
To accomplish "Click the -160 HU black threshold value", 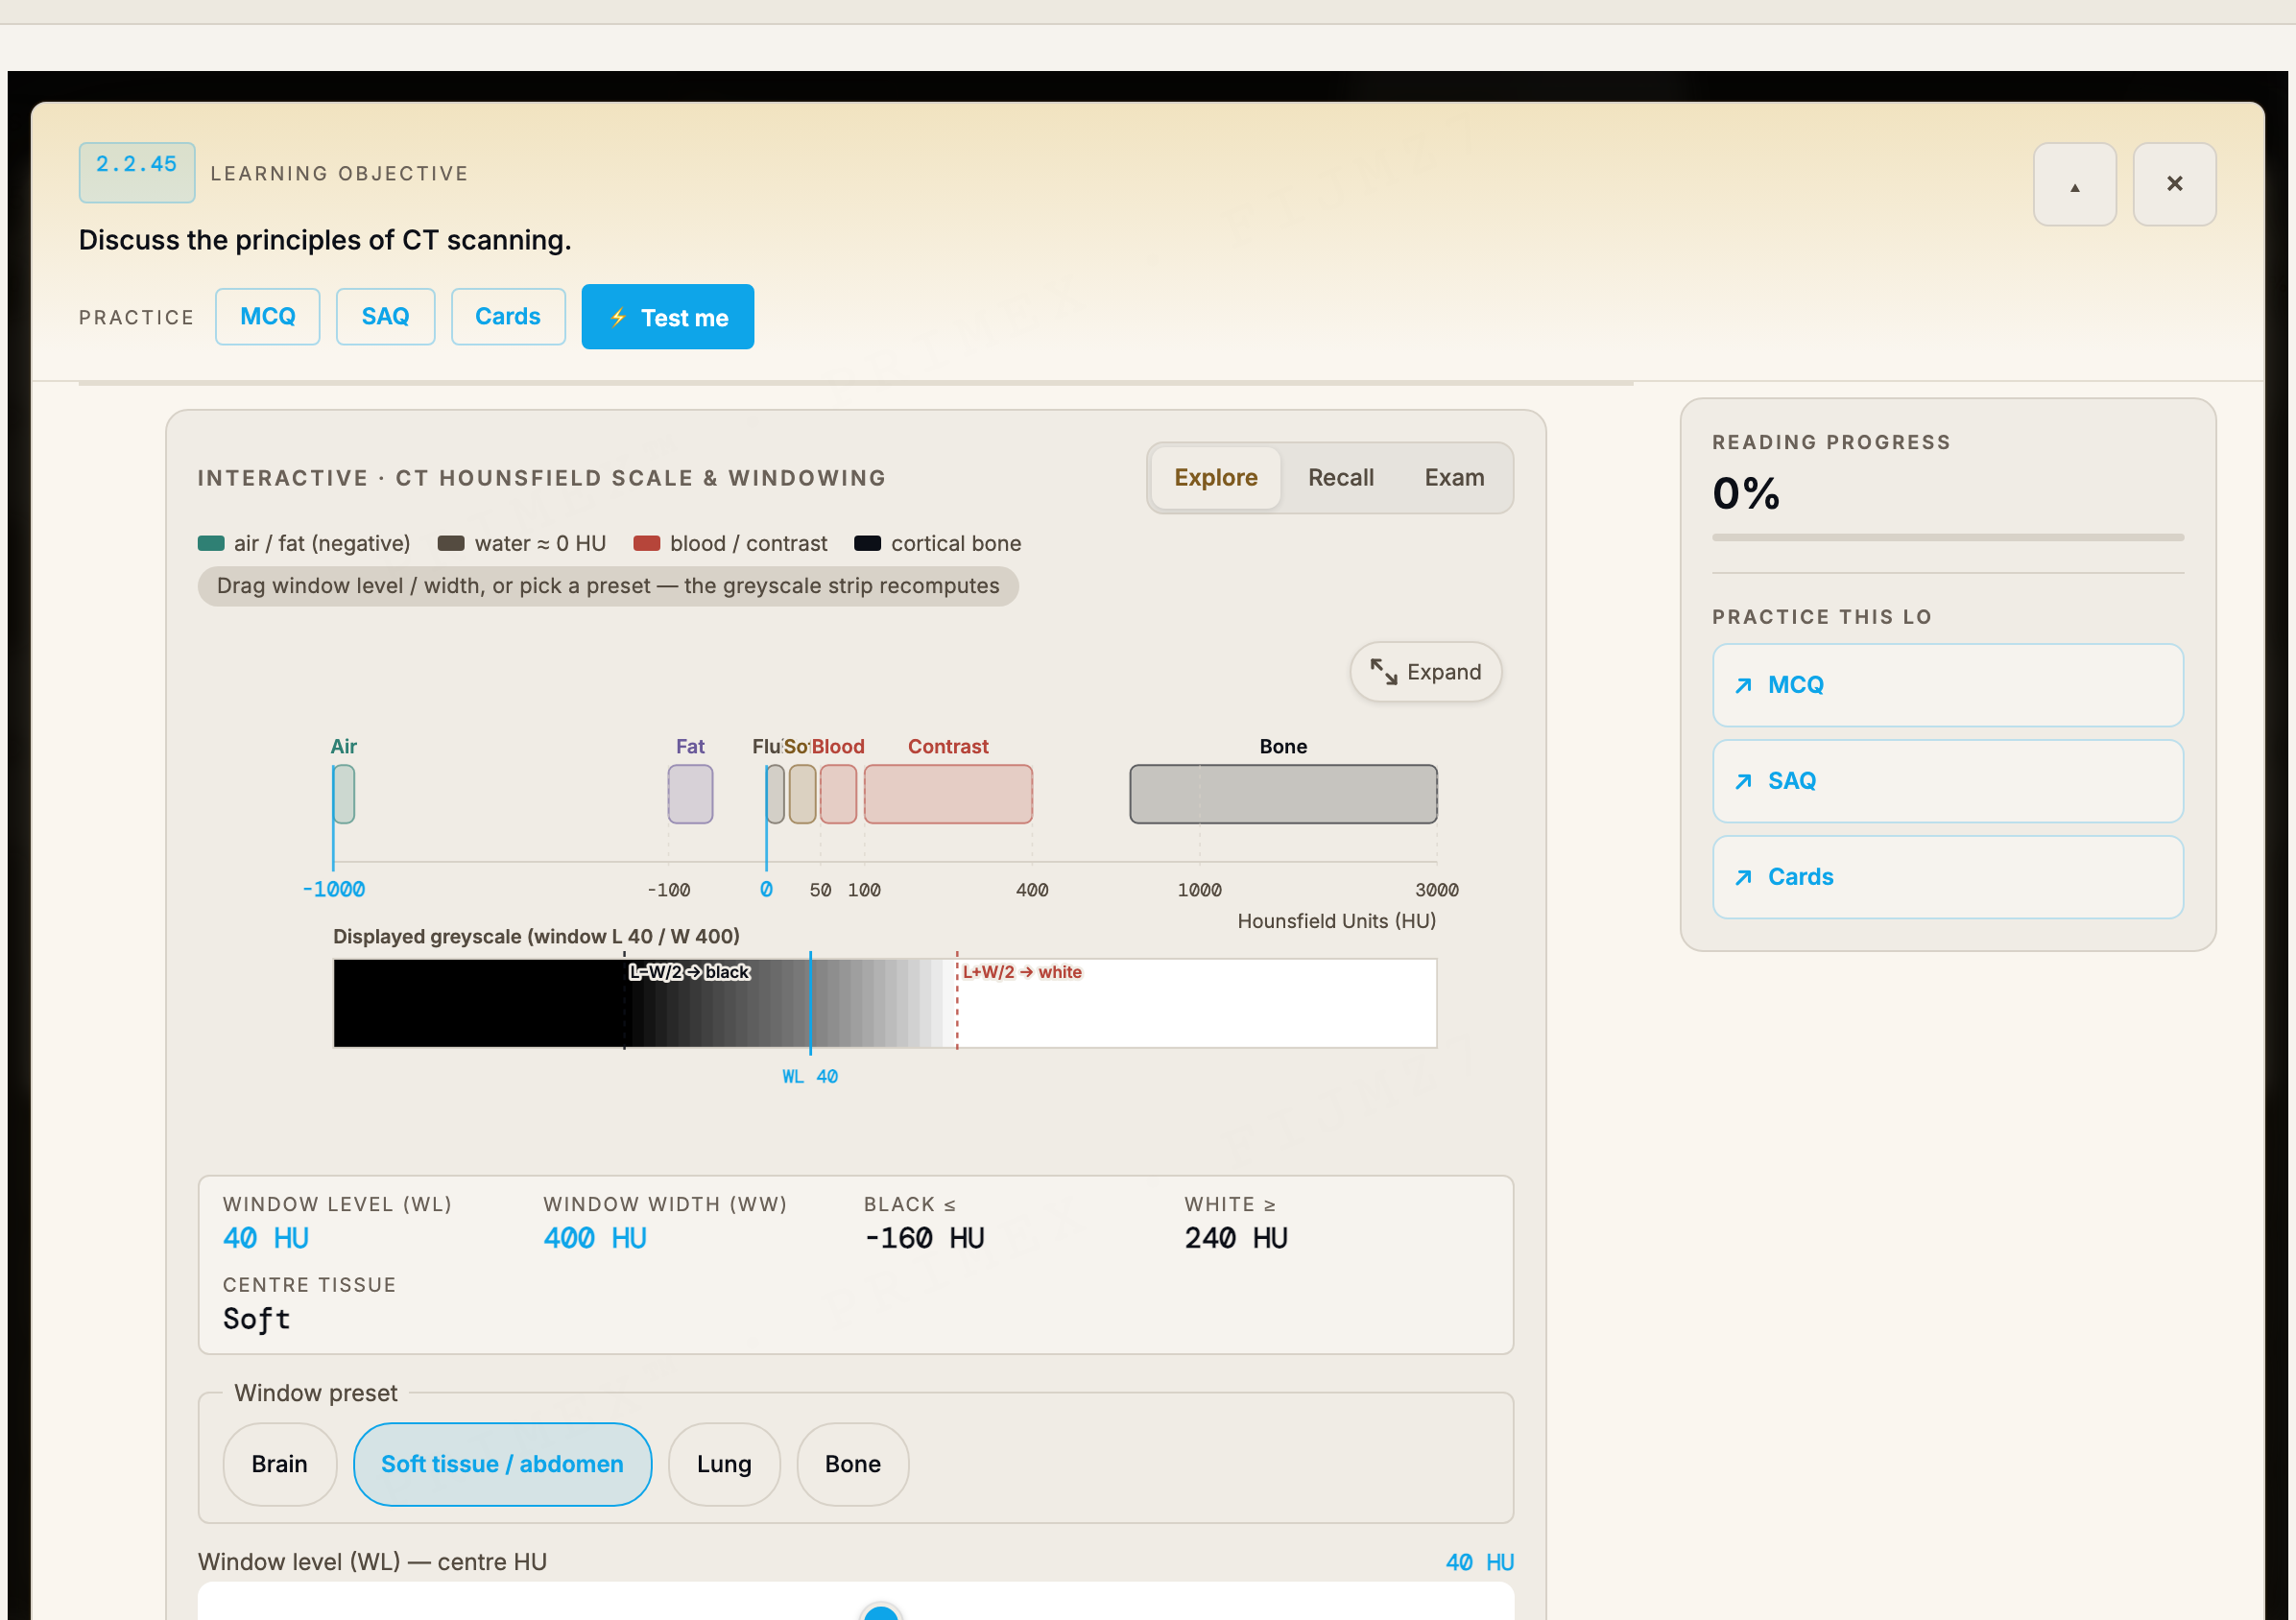I will click(x=925, y=1238).
